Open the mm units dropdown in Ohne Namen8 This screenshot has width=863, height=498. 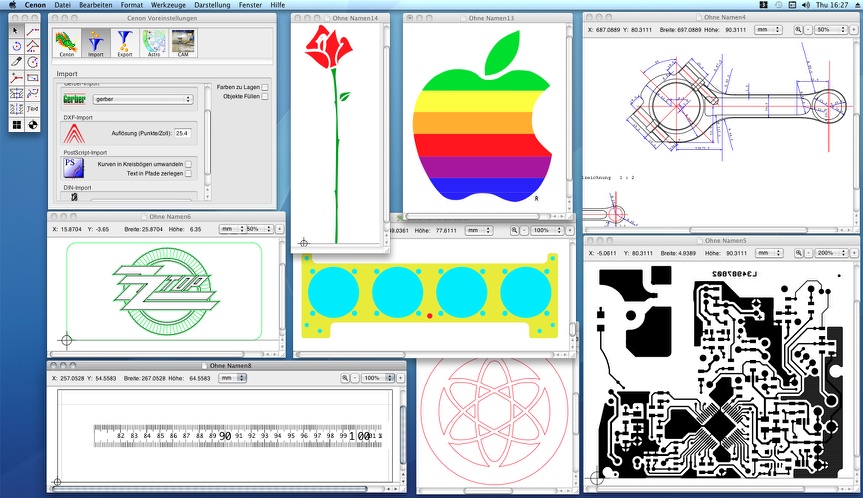(x=310, y=378)
